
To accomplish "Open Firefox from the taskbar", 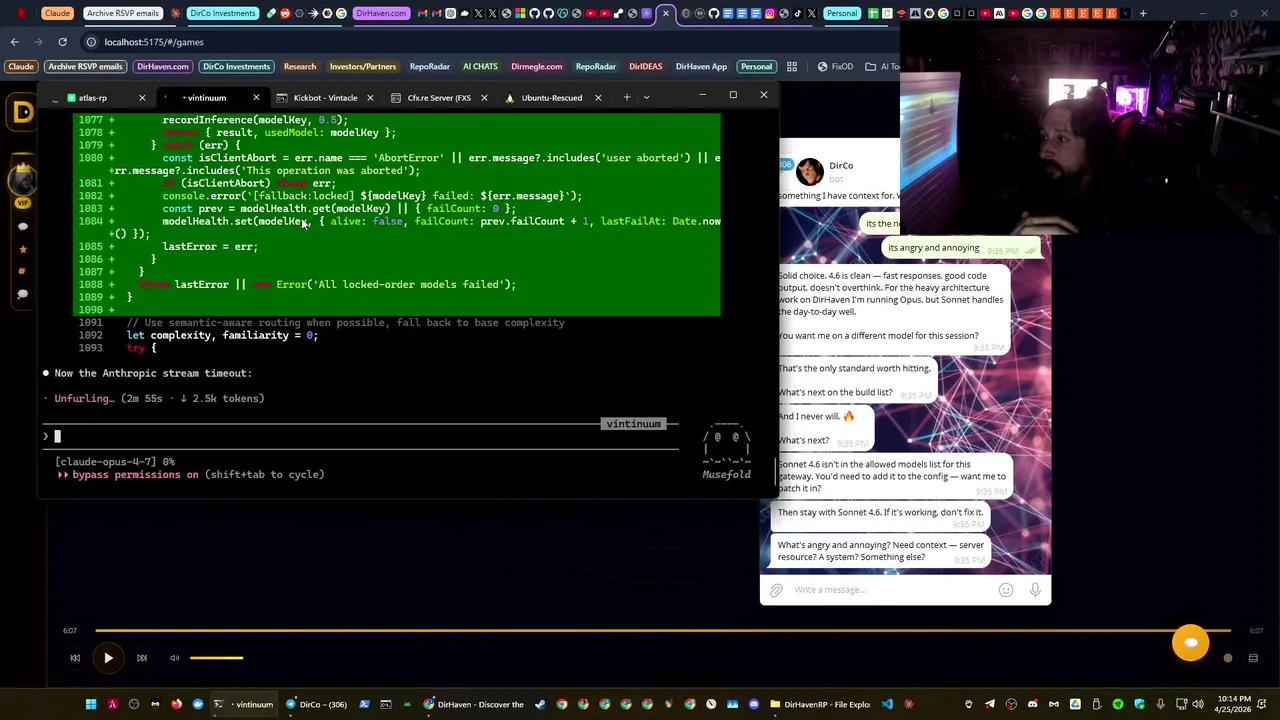I will 177,705.
